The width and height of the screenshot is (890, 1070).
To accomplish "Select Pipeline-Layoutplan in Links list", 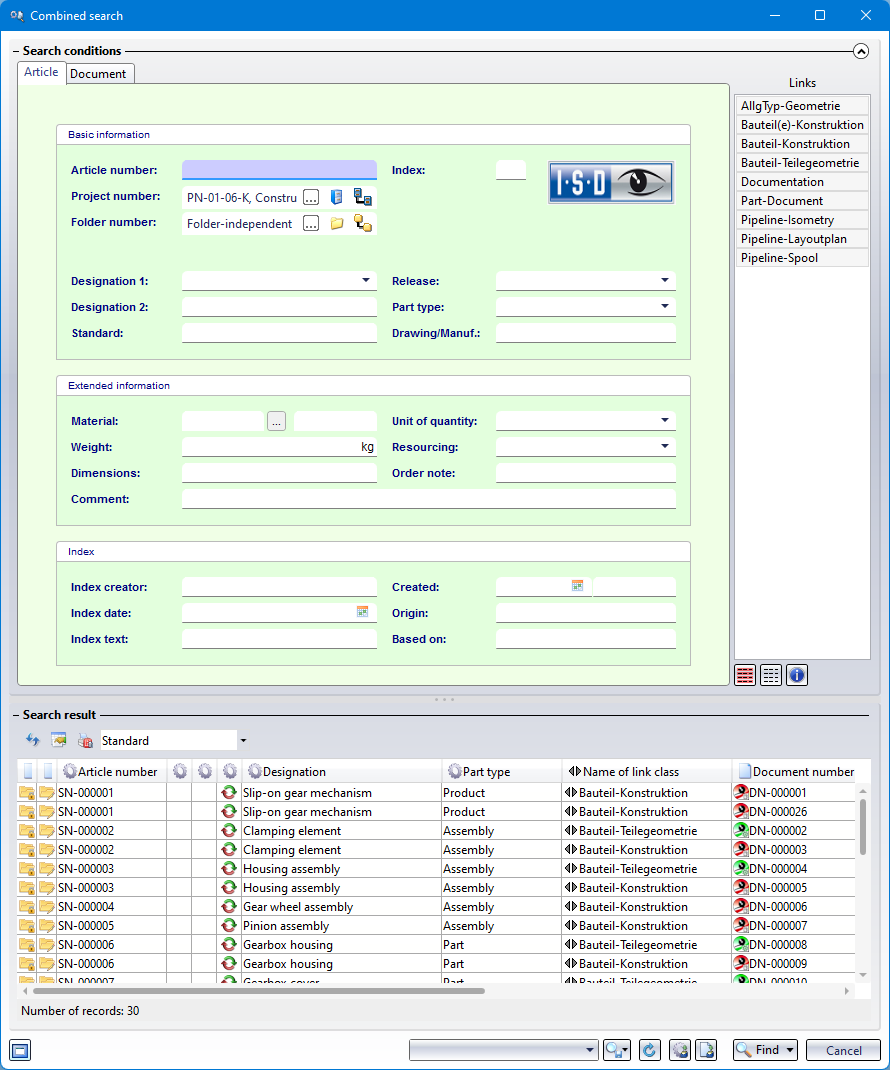I will point(801,239).
